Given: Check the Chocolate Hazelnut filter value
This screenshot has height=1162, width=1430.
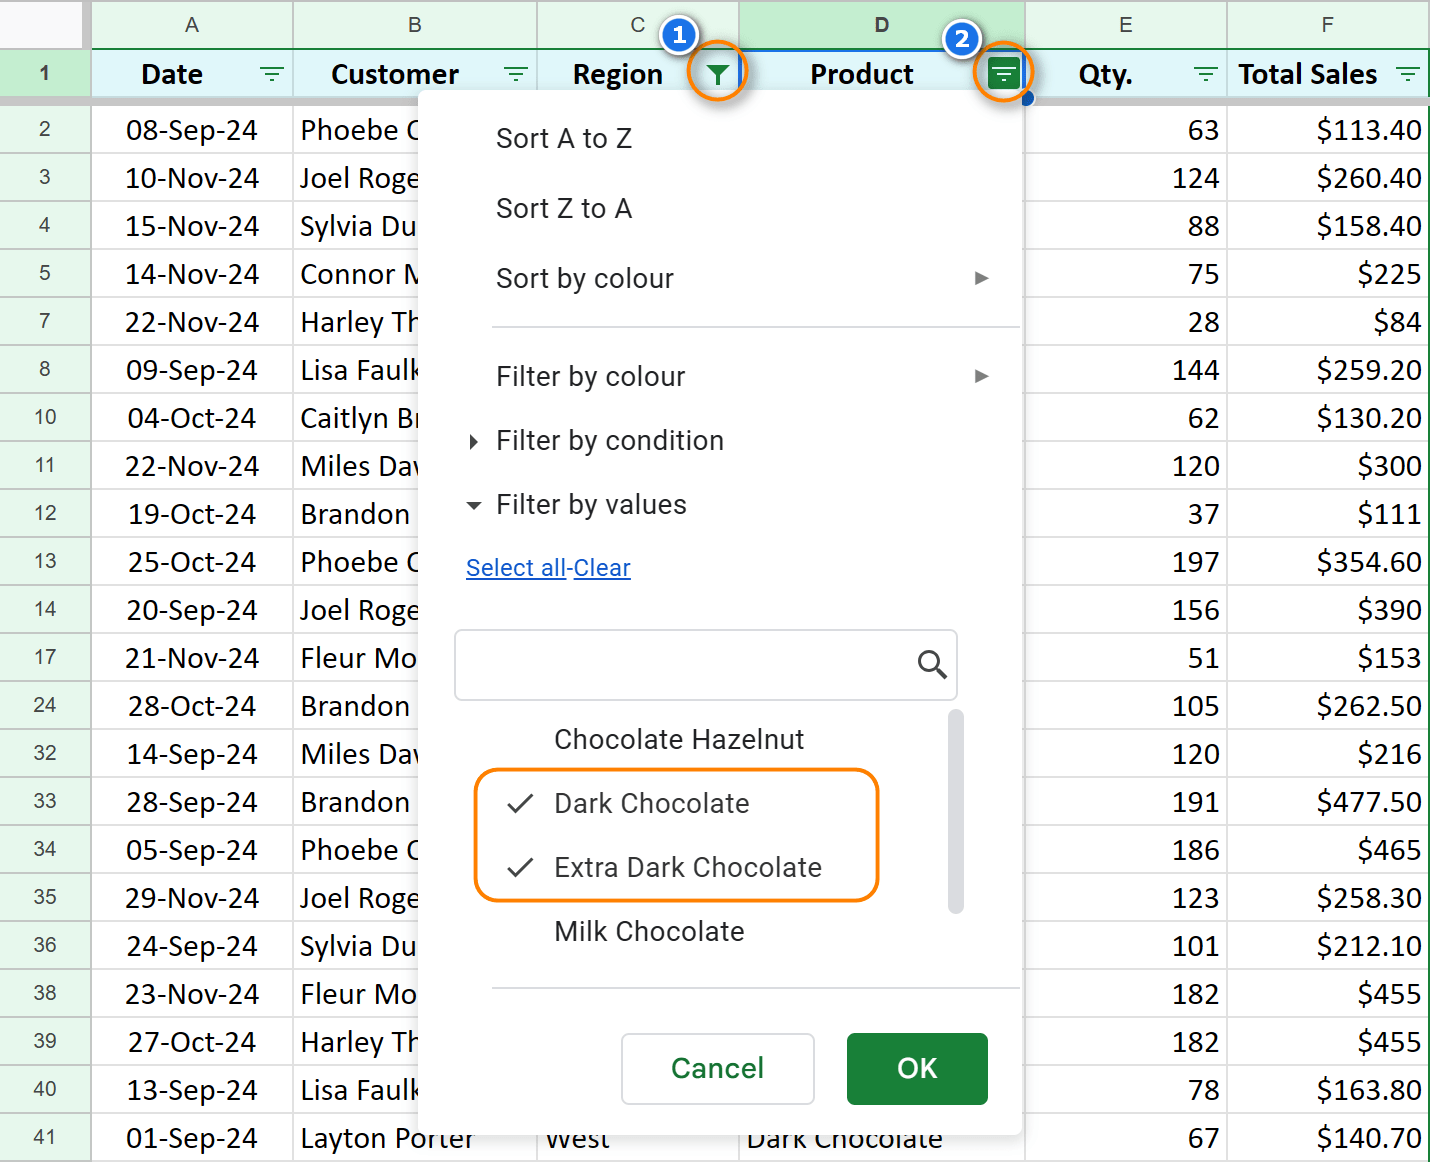Looking at the screenshot, I should tap(521, 739).
